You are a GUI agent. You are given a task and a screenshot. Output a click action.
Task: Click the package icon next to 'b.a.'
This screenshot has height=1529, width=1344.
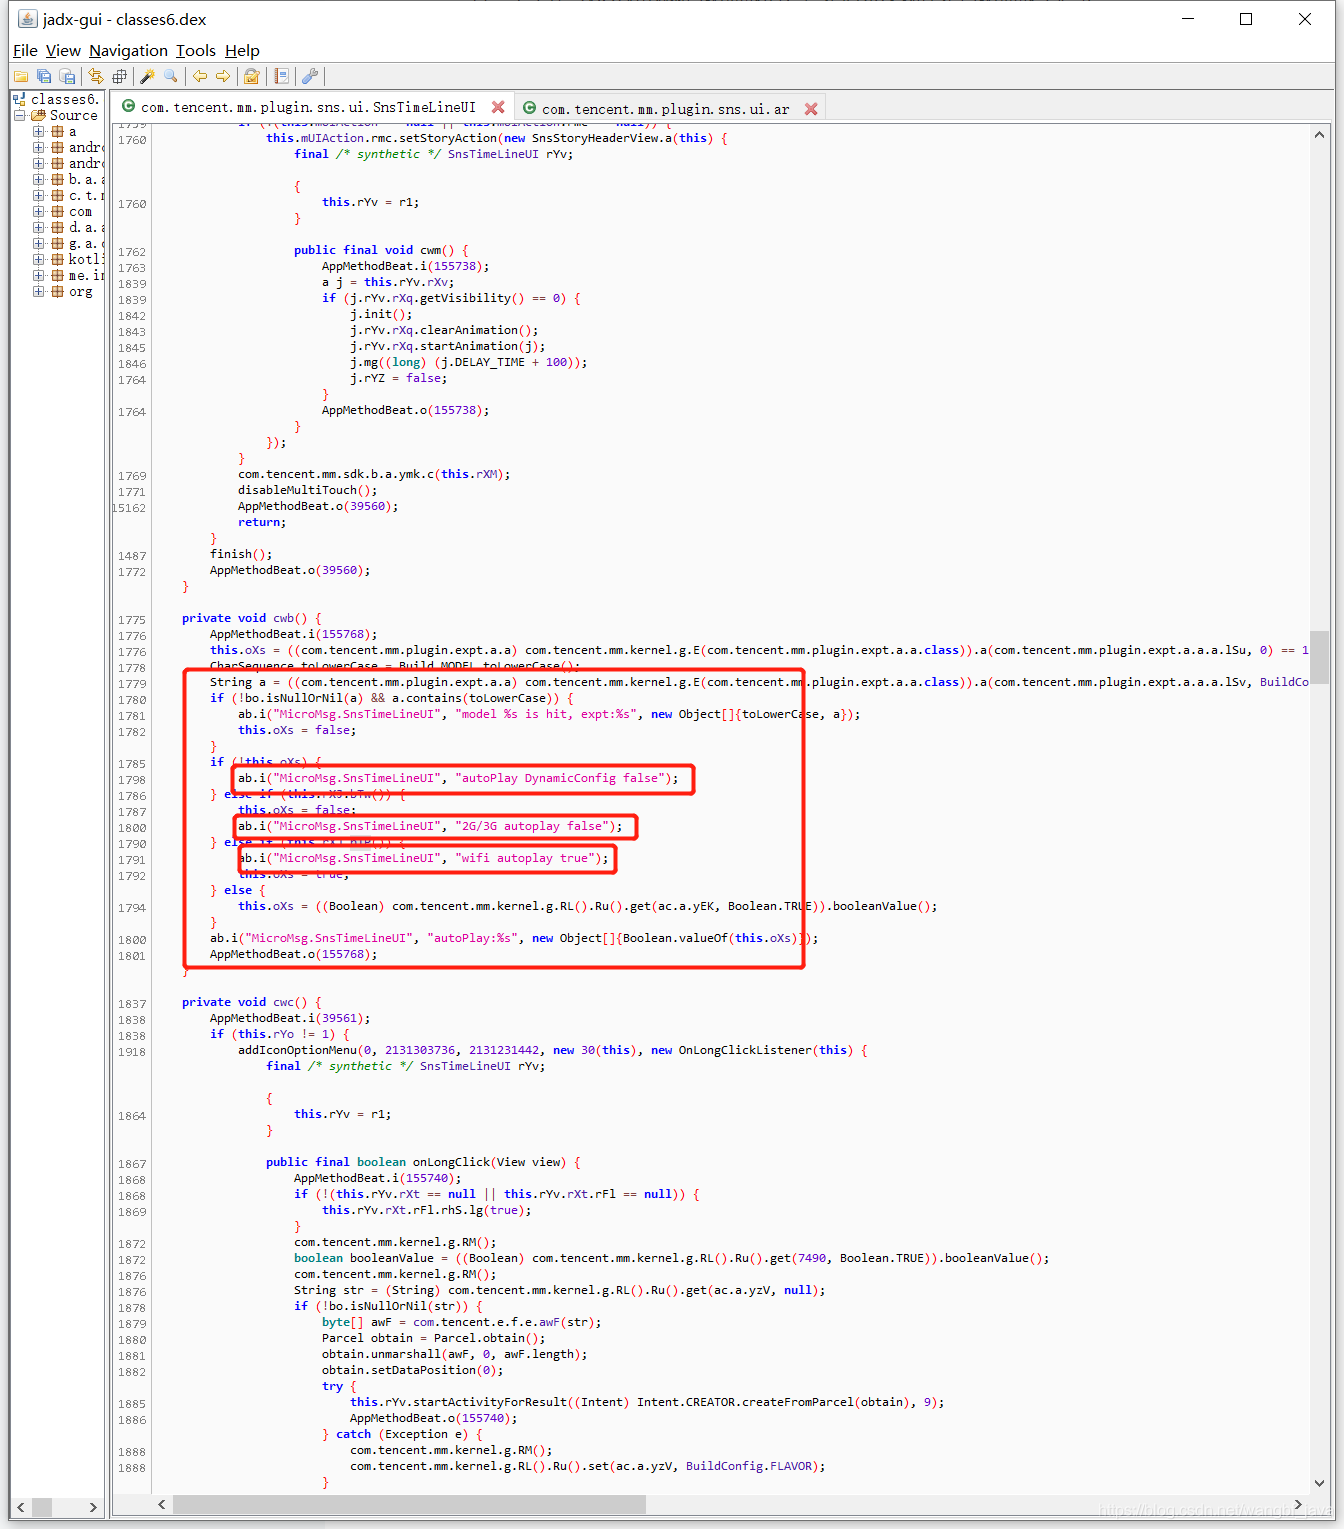pos(58,179)
